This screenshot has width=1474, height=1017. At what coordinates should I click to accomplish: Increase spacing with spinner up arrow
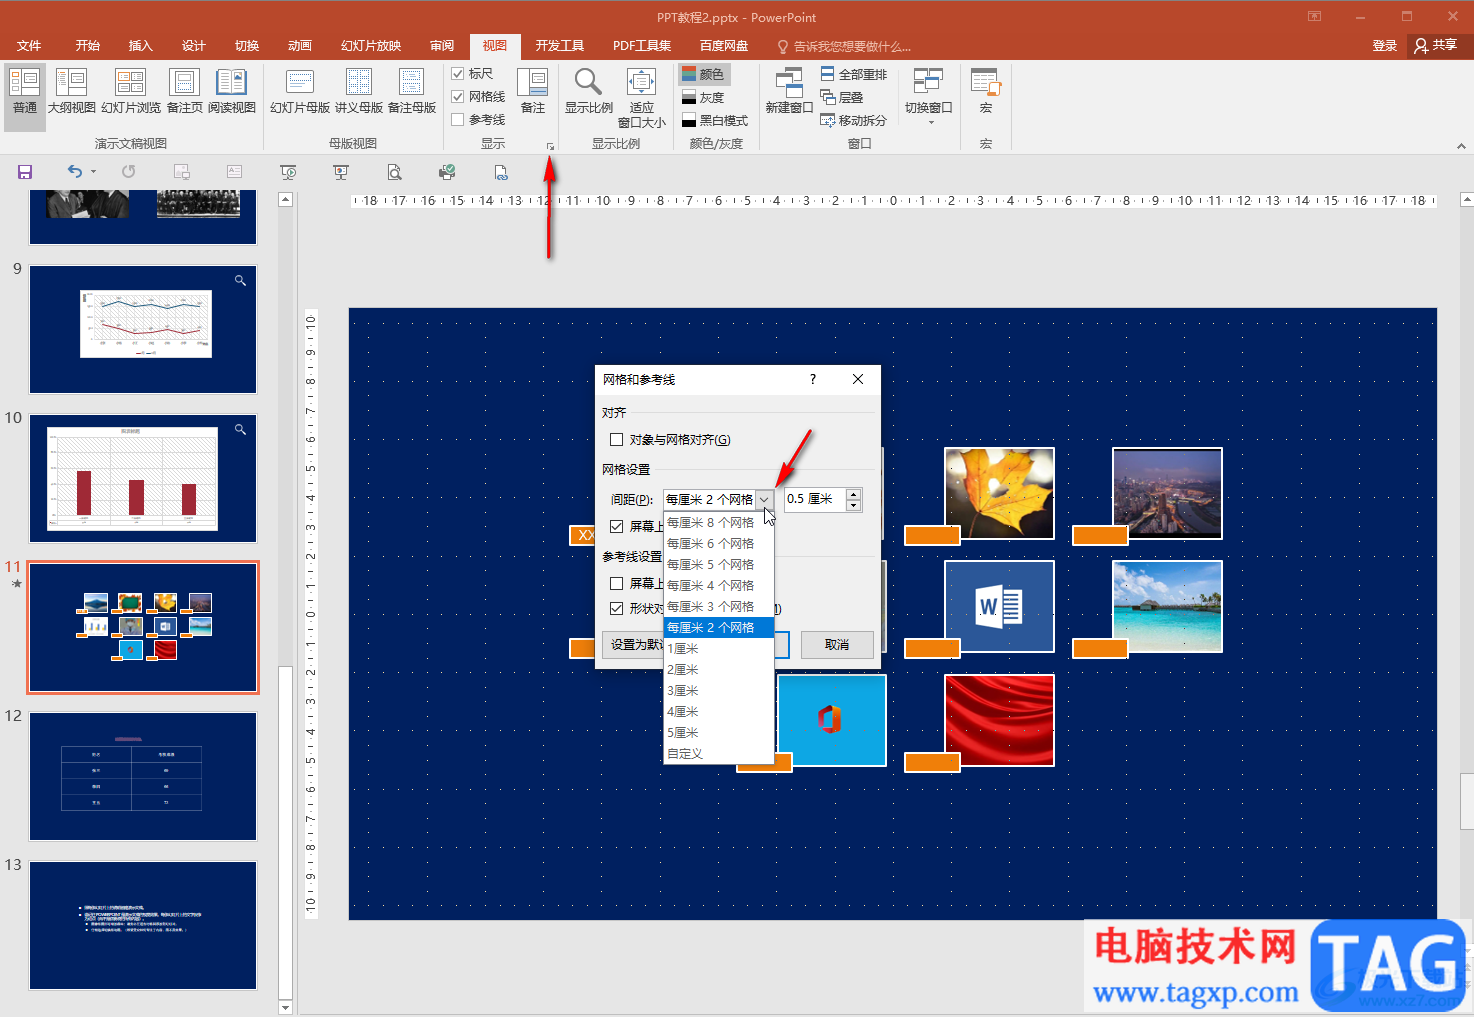click(x=853, y=494)
